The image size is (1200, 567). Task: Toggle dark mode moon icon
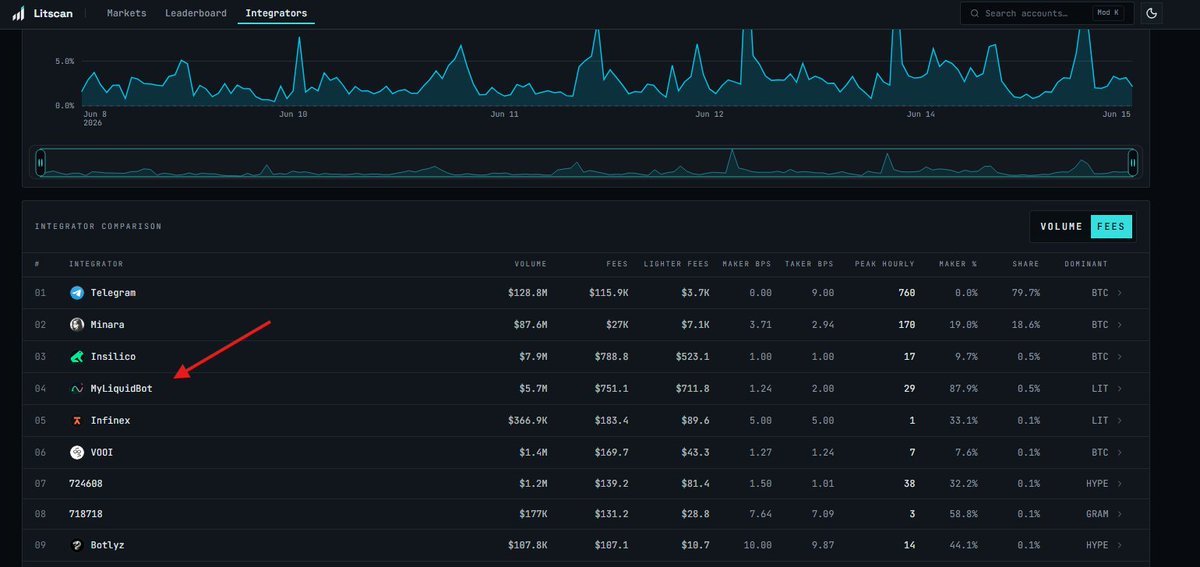point(1151,13)
